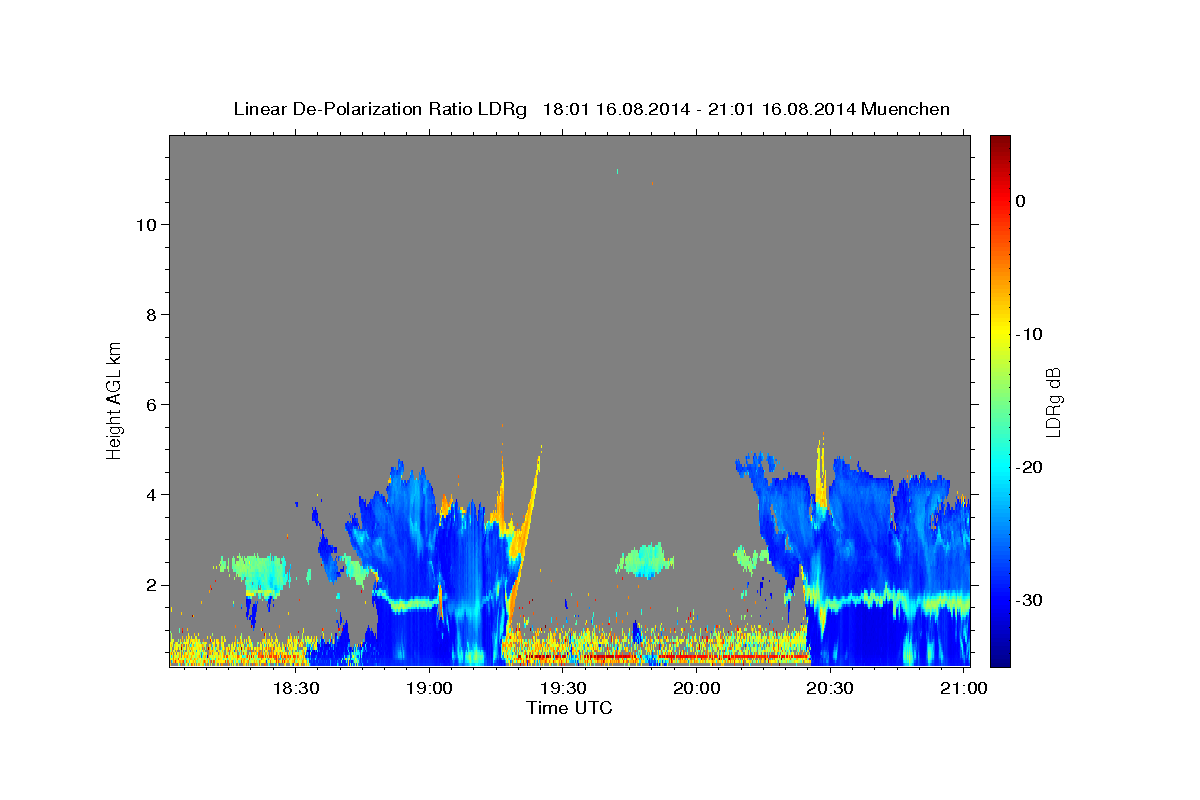
Task: Click the colorbar value -20
Action: 1029,467
